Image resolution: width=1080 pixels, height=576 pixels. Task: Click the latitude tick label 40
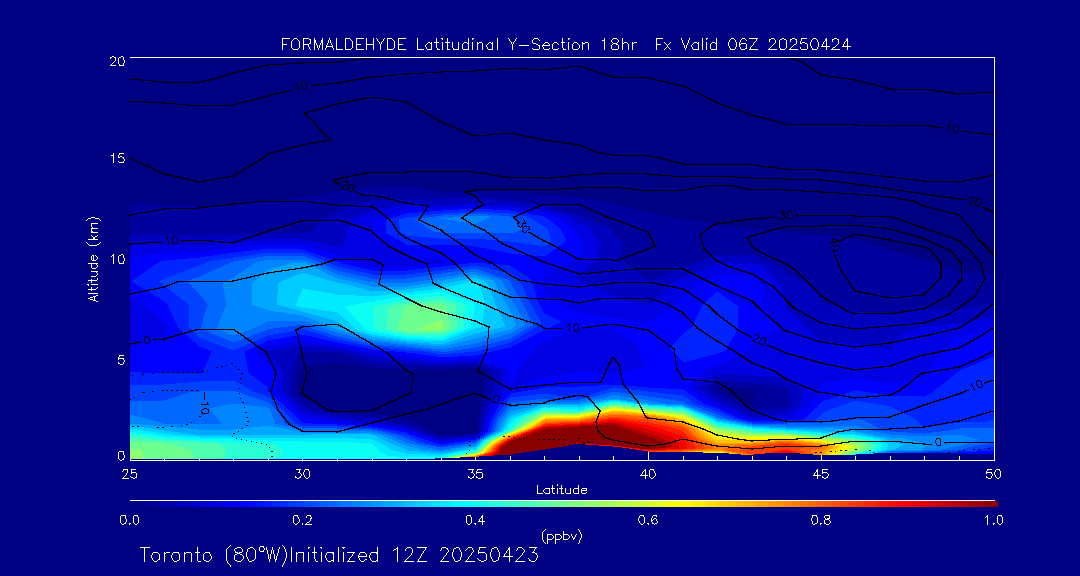tap(648, 474)
